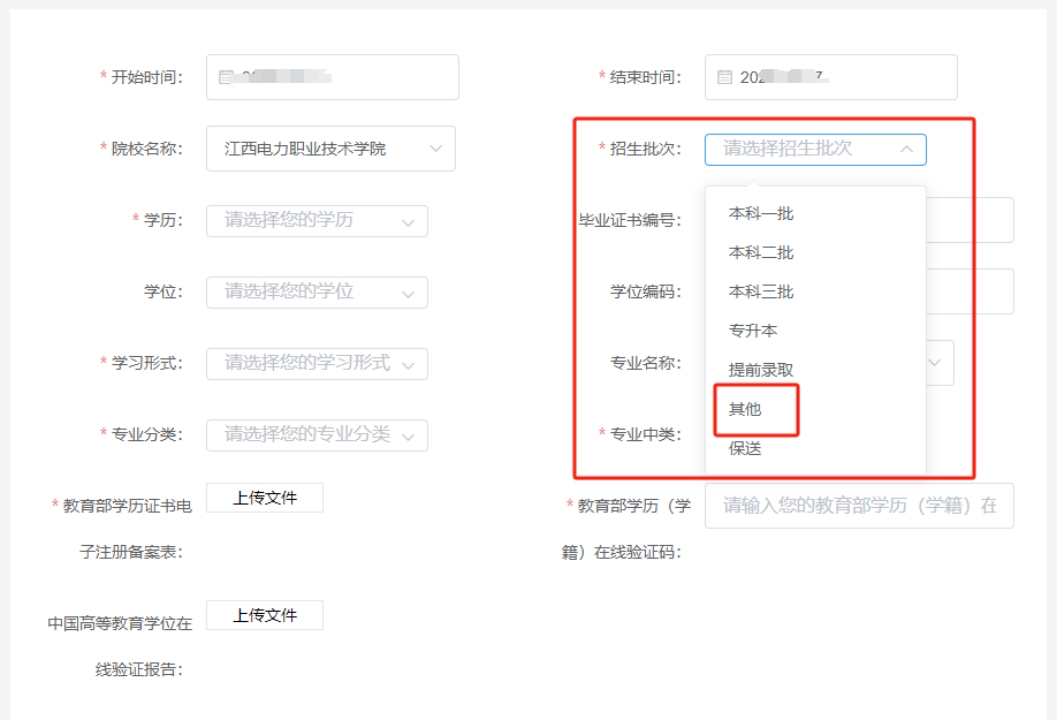Click the dropdown arrow on 学历 selector
This screenshot has width=1057, height=720.
(406, 220)
